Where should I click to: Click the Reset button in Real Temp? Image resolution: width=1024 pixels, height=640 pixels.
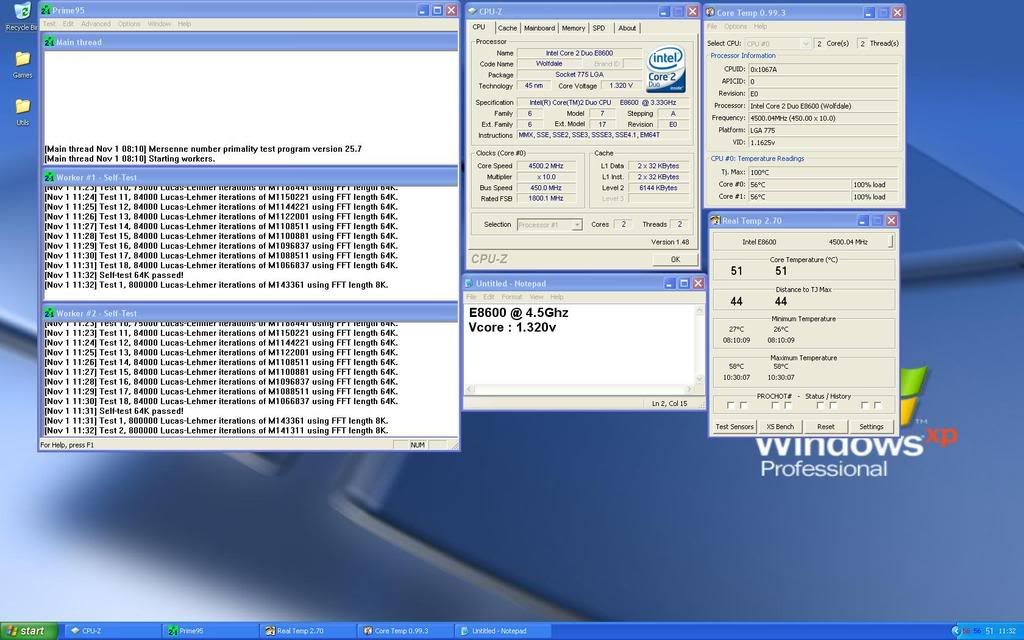tap(825, 426)
